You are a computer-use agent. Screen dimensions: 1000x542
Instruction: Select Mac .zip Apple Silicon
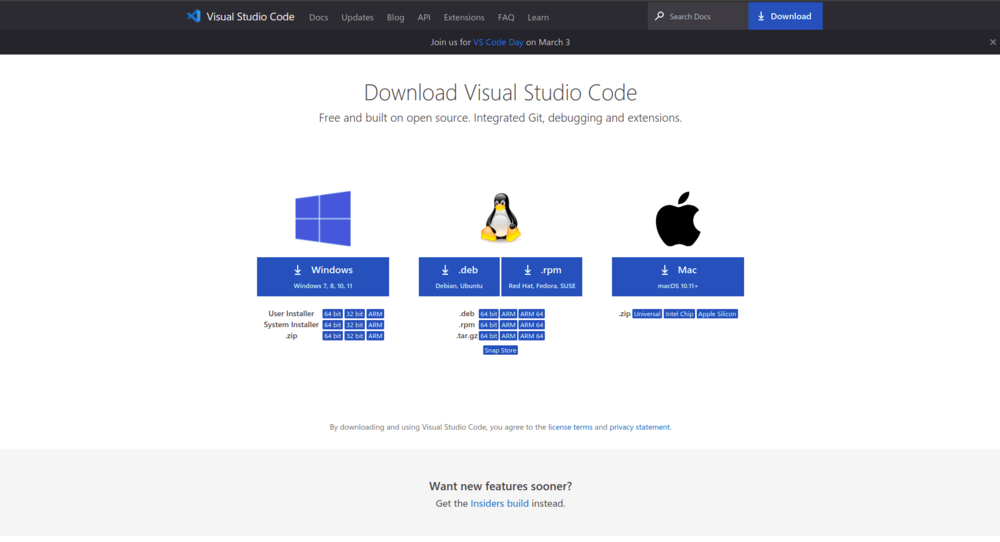coord(717,314)
